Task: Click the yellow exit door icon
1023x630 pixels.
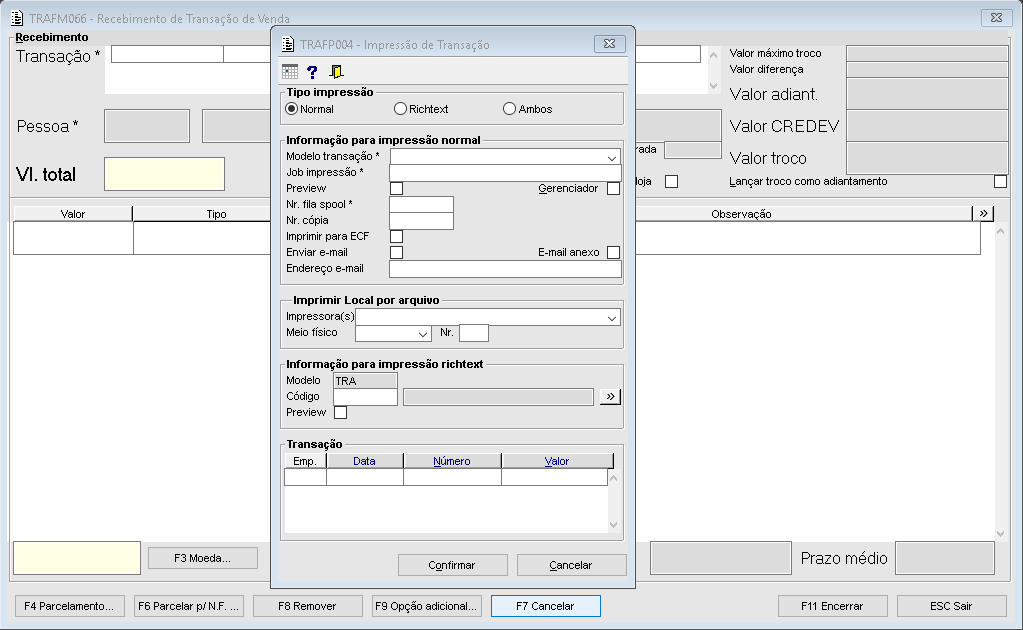Action: (x=336, y=72)
